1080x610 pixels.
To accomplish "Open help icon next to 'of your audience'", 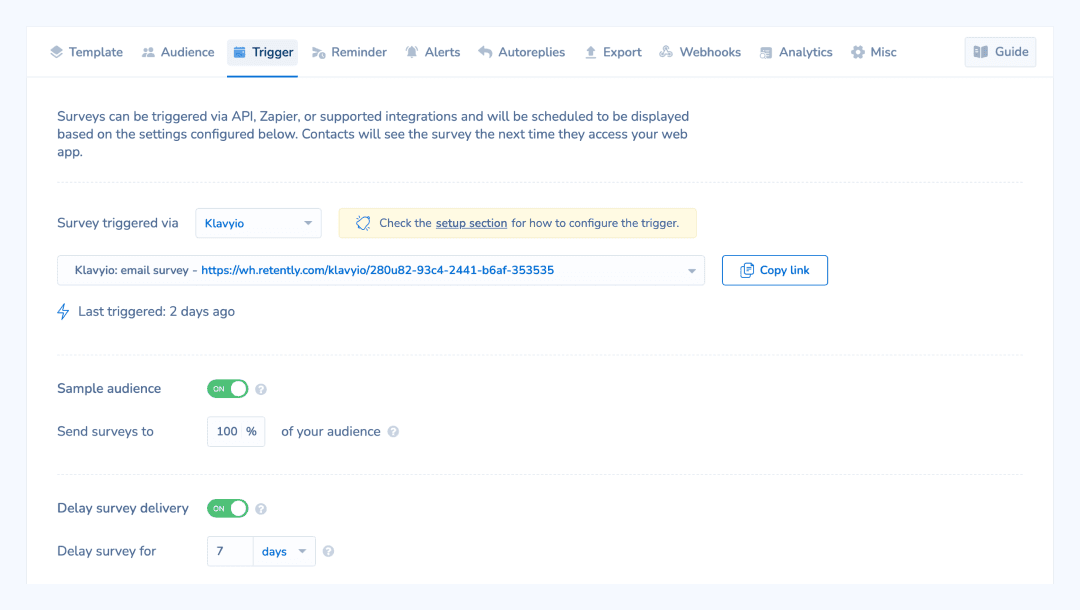I will tap(393, 432).
